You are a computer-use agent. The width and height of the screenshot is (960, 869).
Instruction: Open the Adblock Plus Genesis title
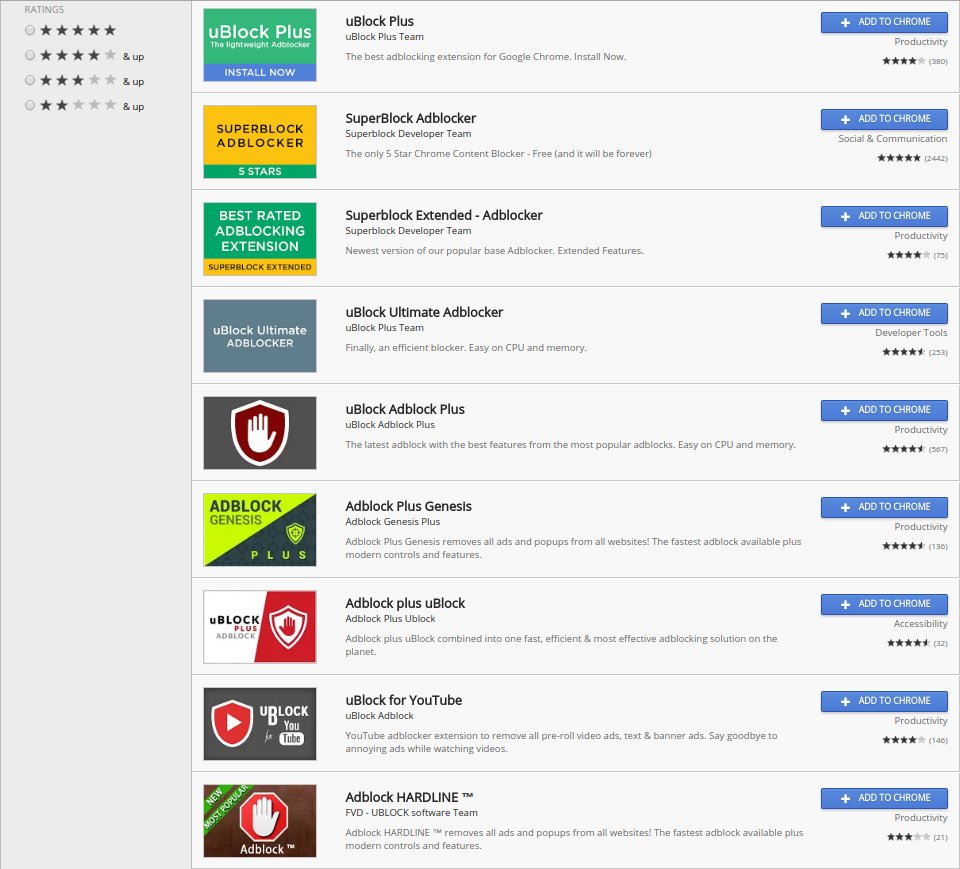[408, 506]
